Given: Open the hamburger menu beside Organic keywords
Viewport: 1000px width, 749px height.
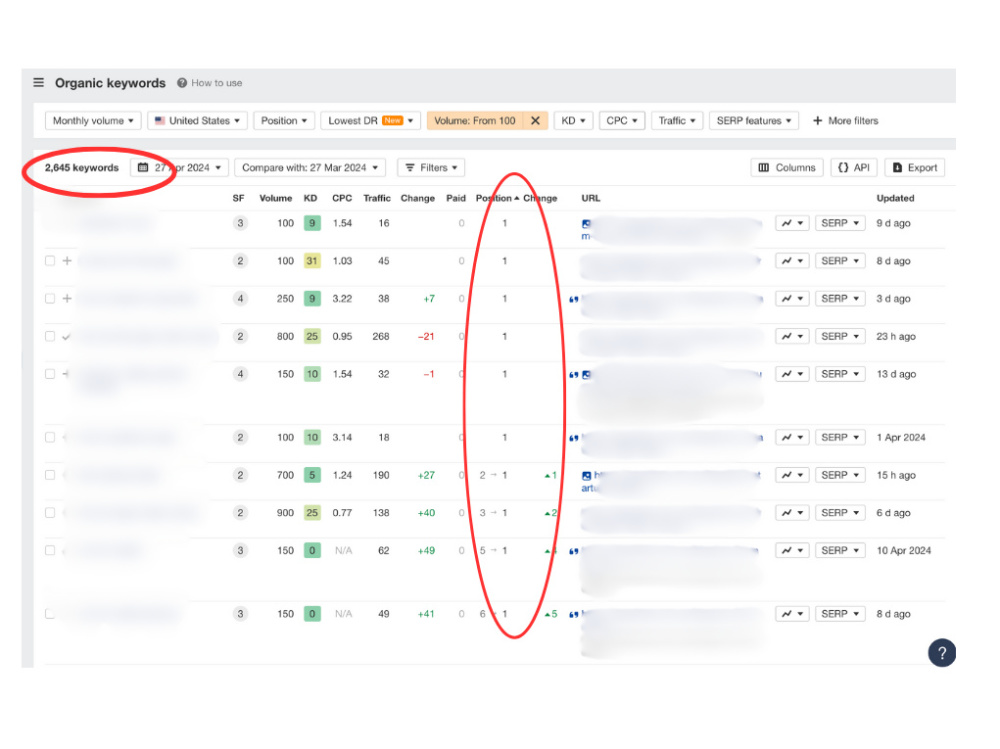Looking at the screenshot, I should point(38,83).
